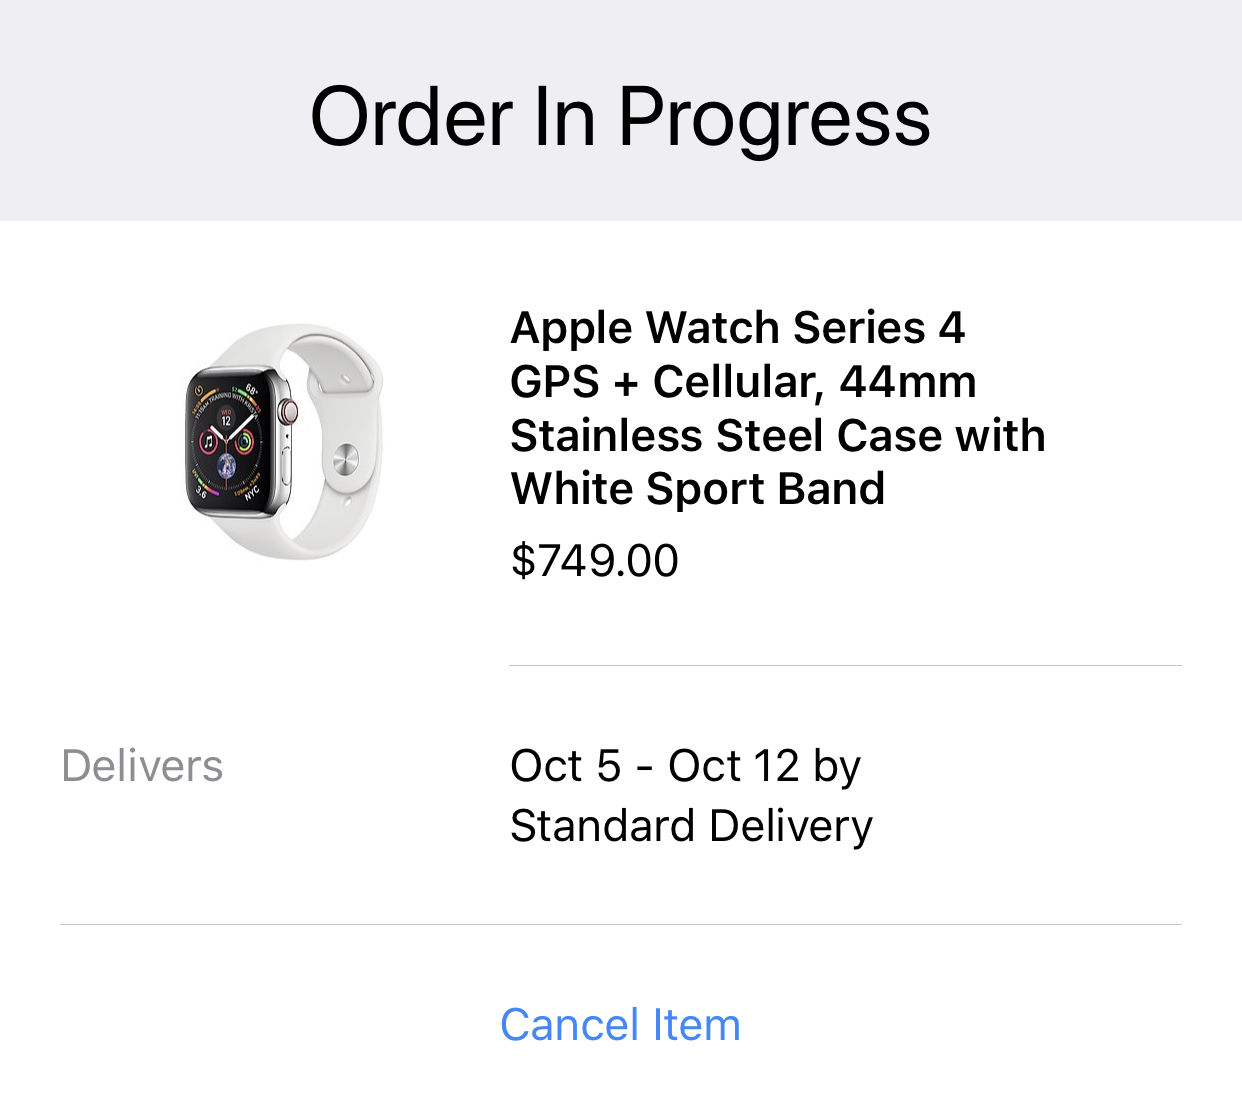Click the watch face screen in the image
Image resolution: width=1242 pixels, height=1118 pixels.
[x=231, y=440]
